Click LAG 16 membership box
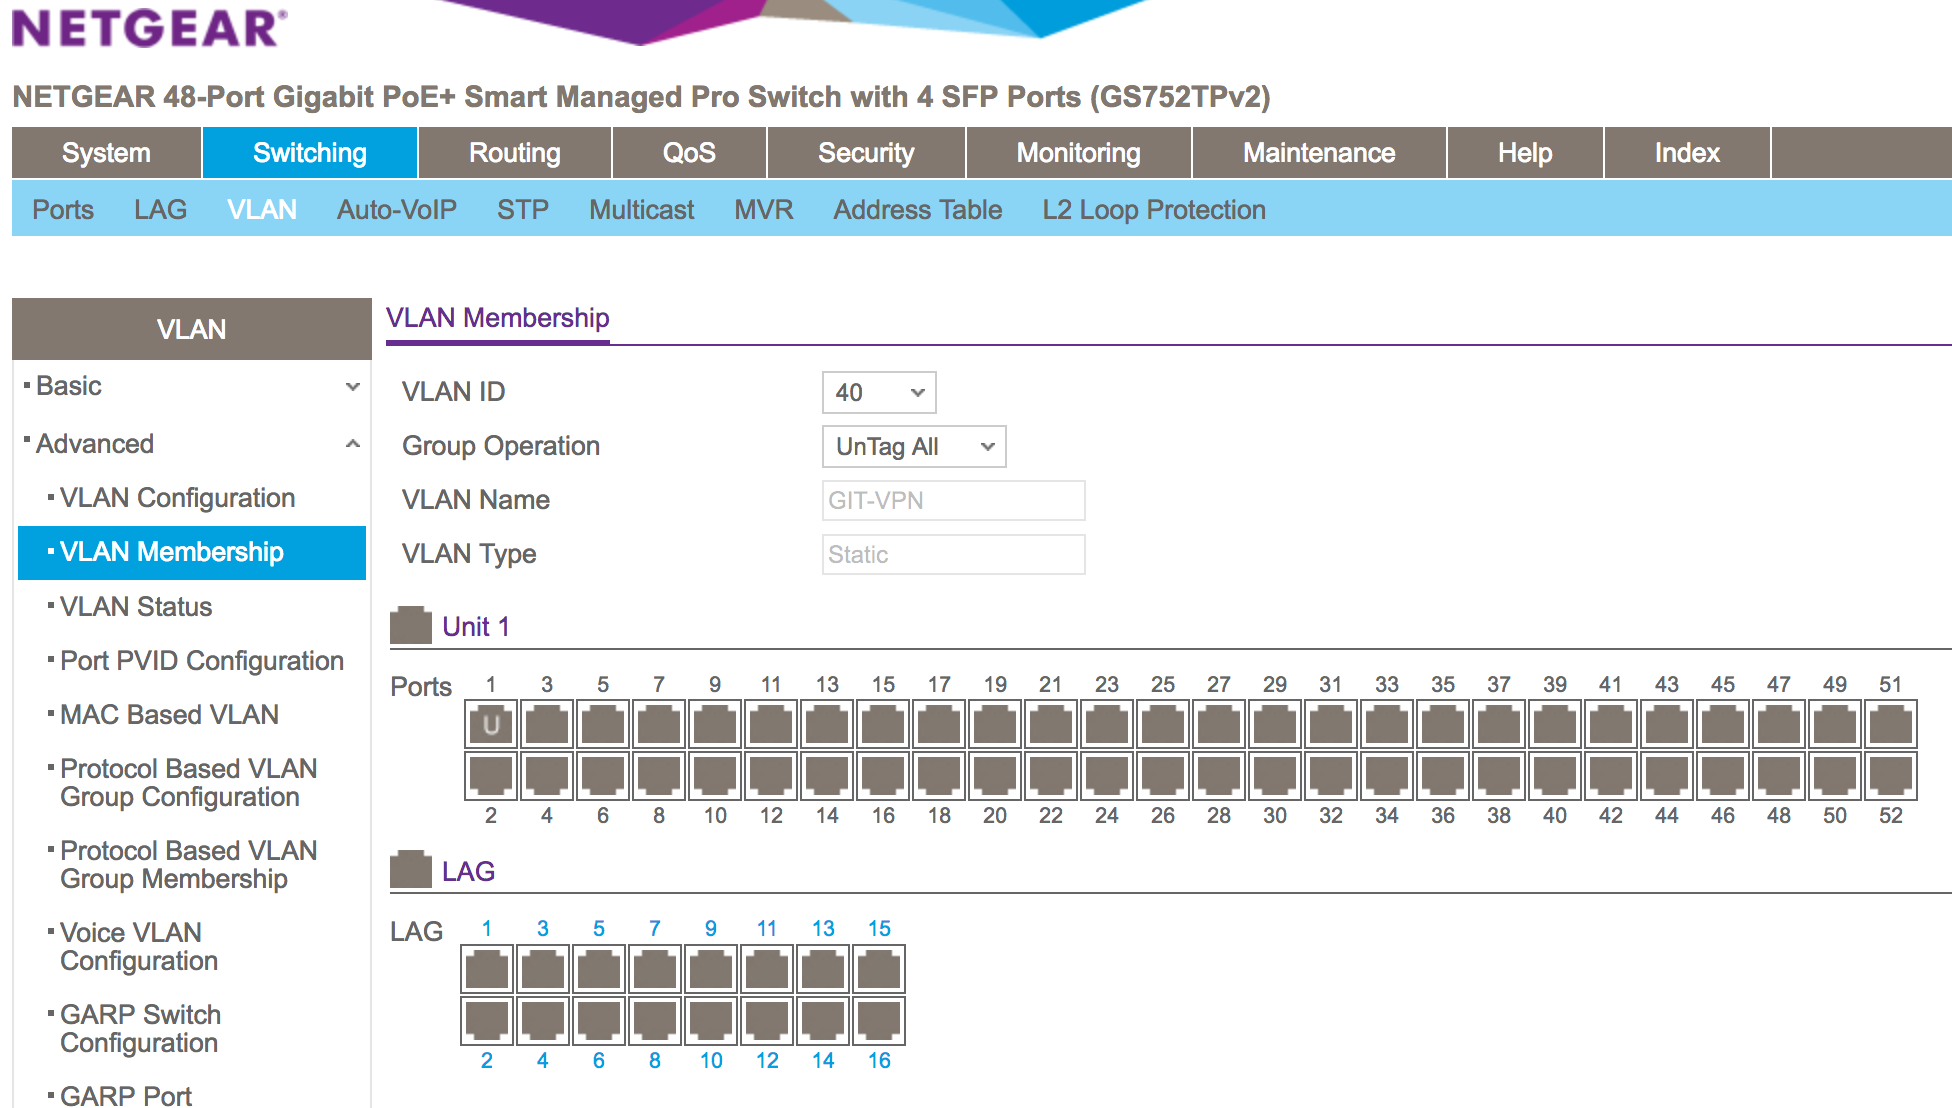Image resolution: width=1952 pixels, height=1108 pixels. click(x=879, y=1020)
